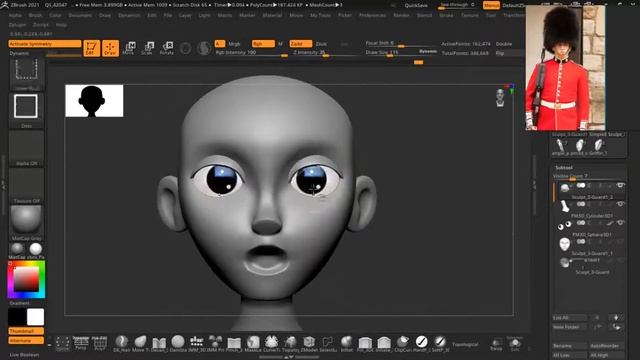The width and height of the screenshot is (640, 360).
Task: Select the Topology brush
Action: [291, 343]
